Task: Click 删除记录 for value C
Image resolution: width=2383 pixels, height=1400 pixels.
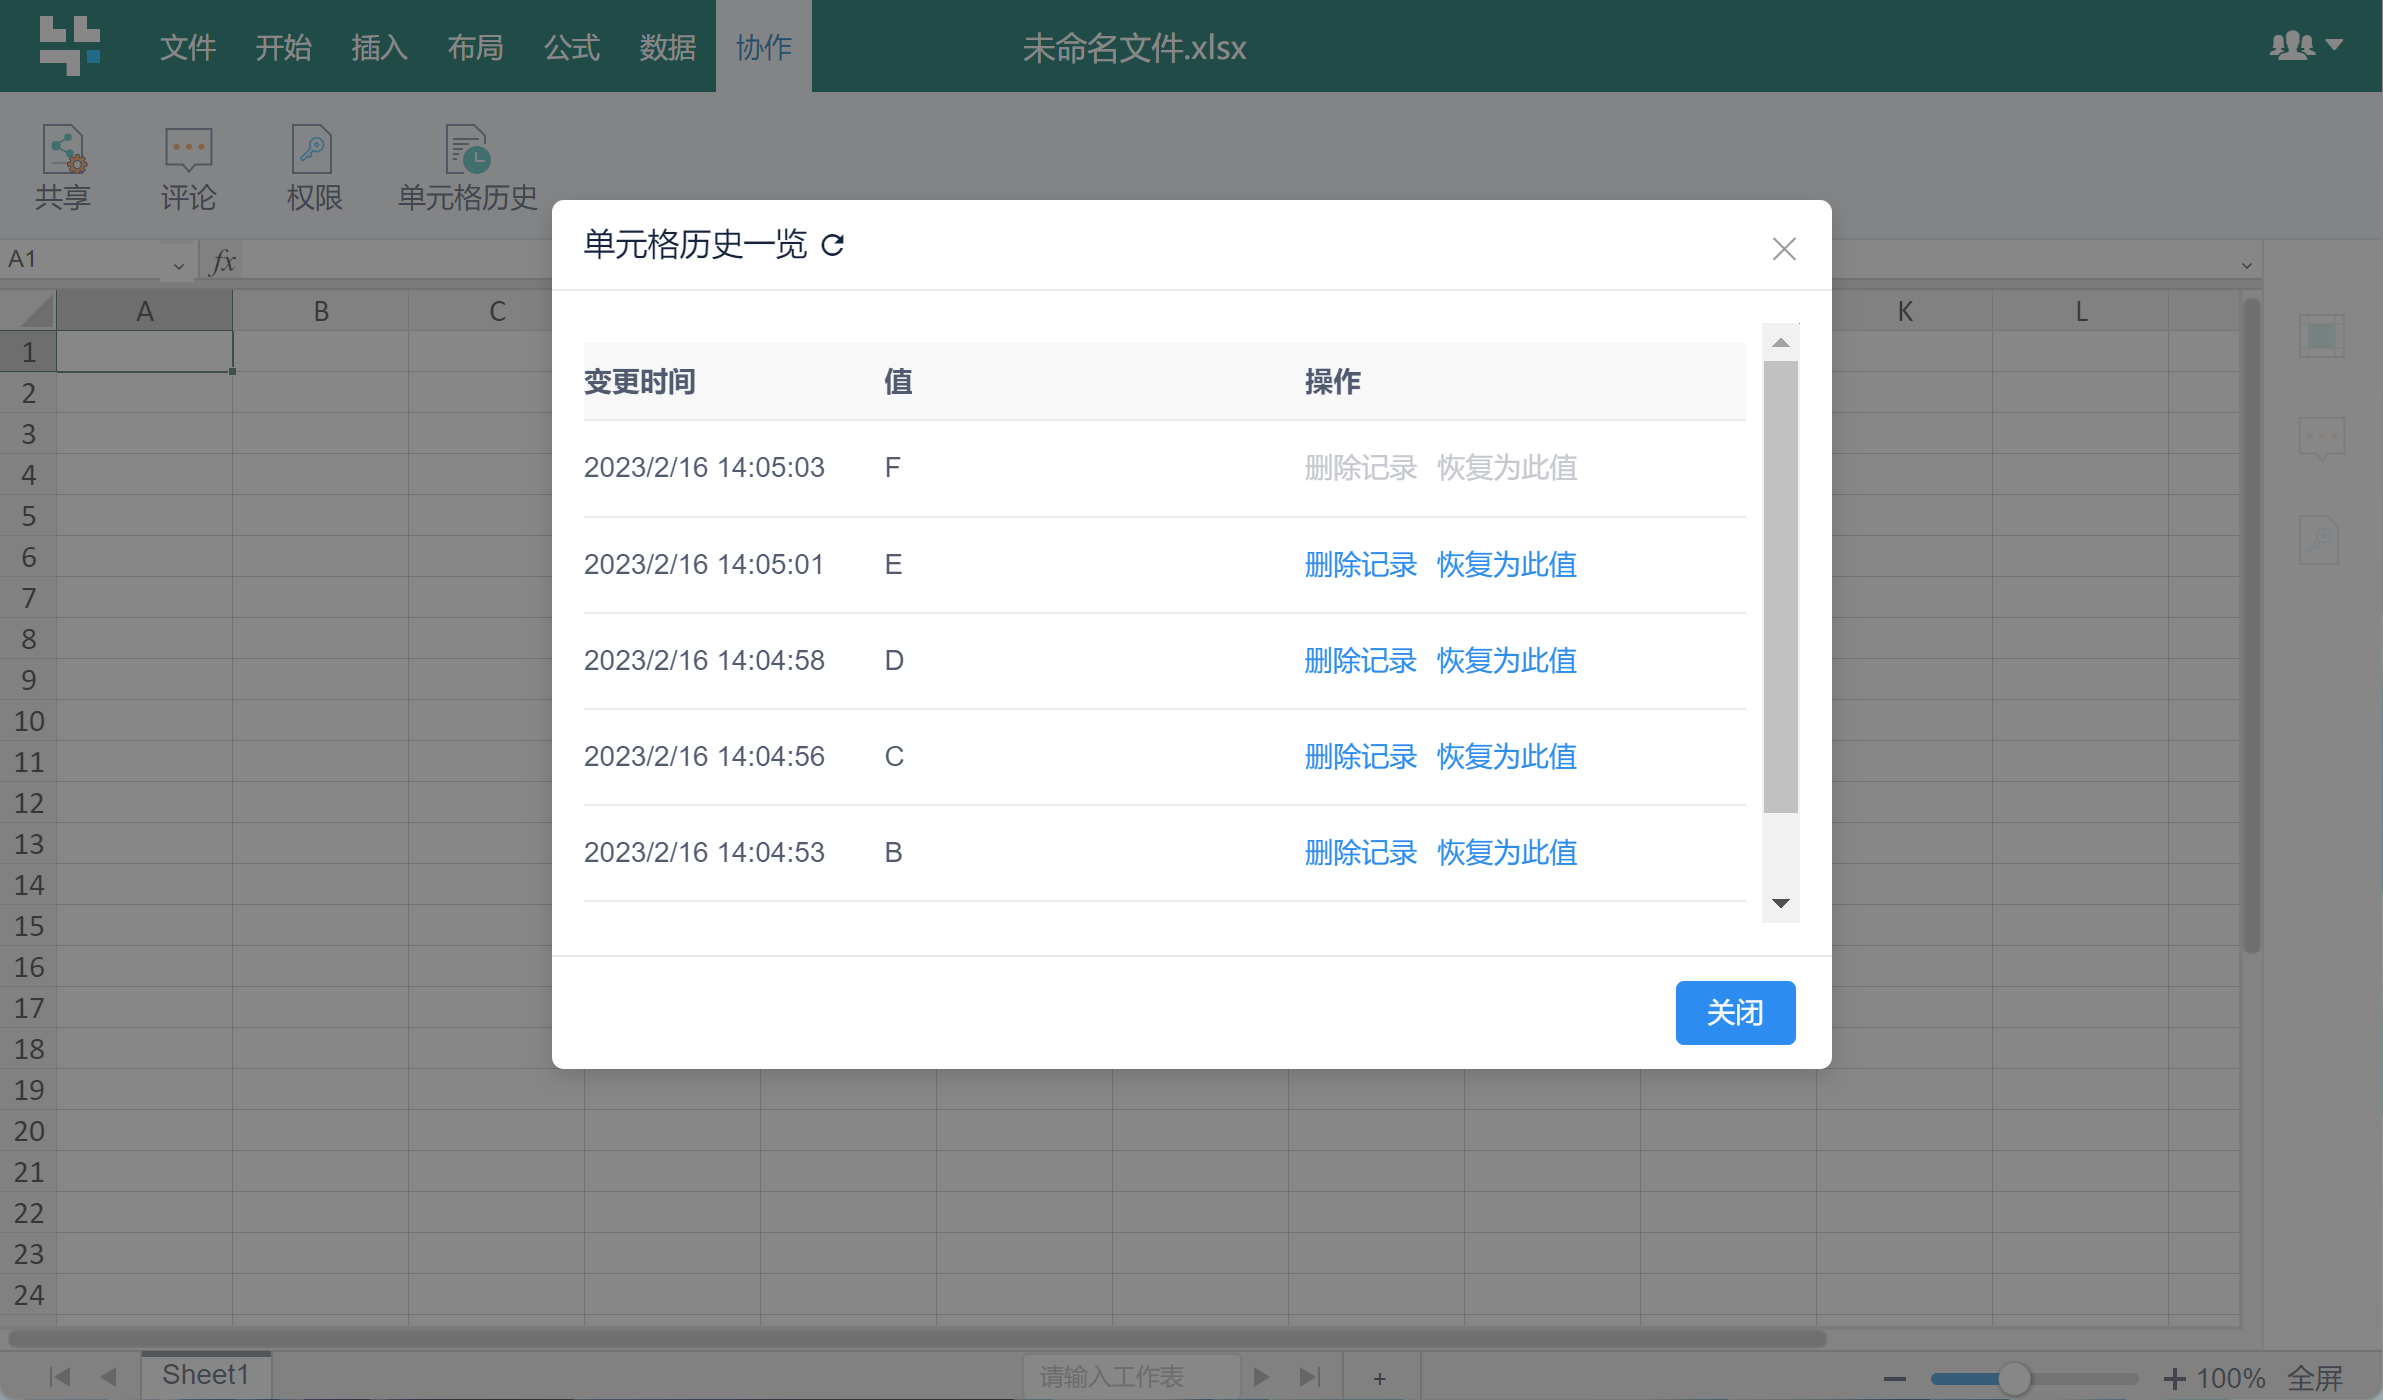Action: point(1361,757)
